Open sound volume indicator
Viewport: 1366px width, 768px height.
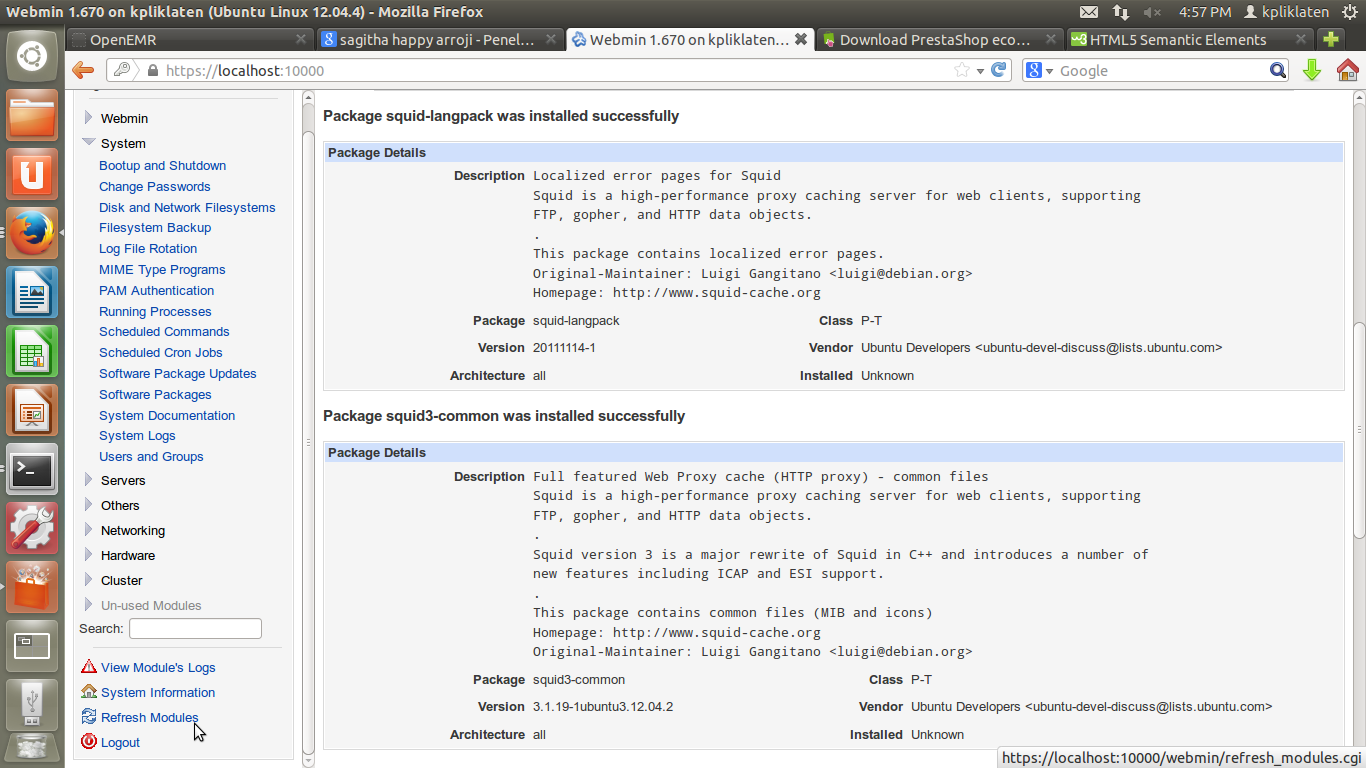point(1152,12)
